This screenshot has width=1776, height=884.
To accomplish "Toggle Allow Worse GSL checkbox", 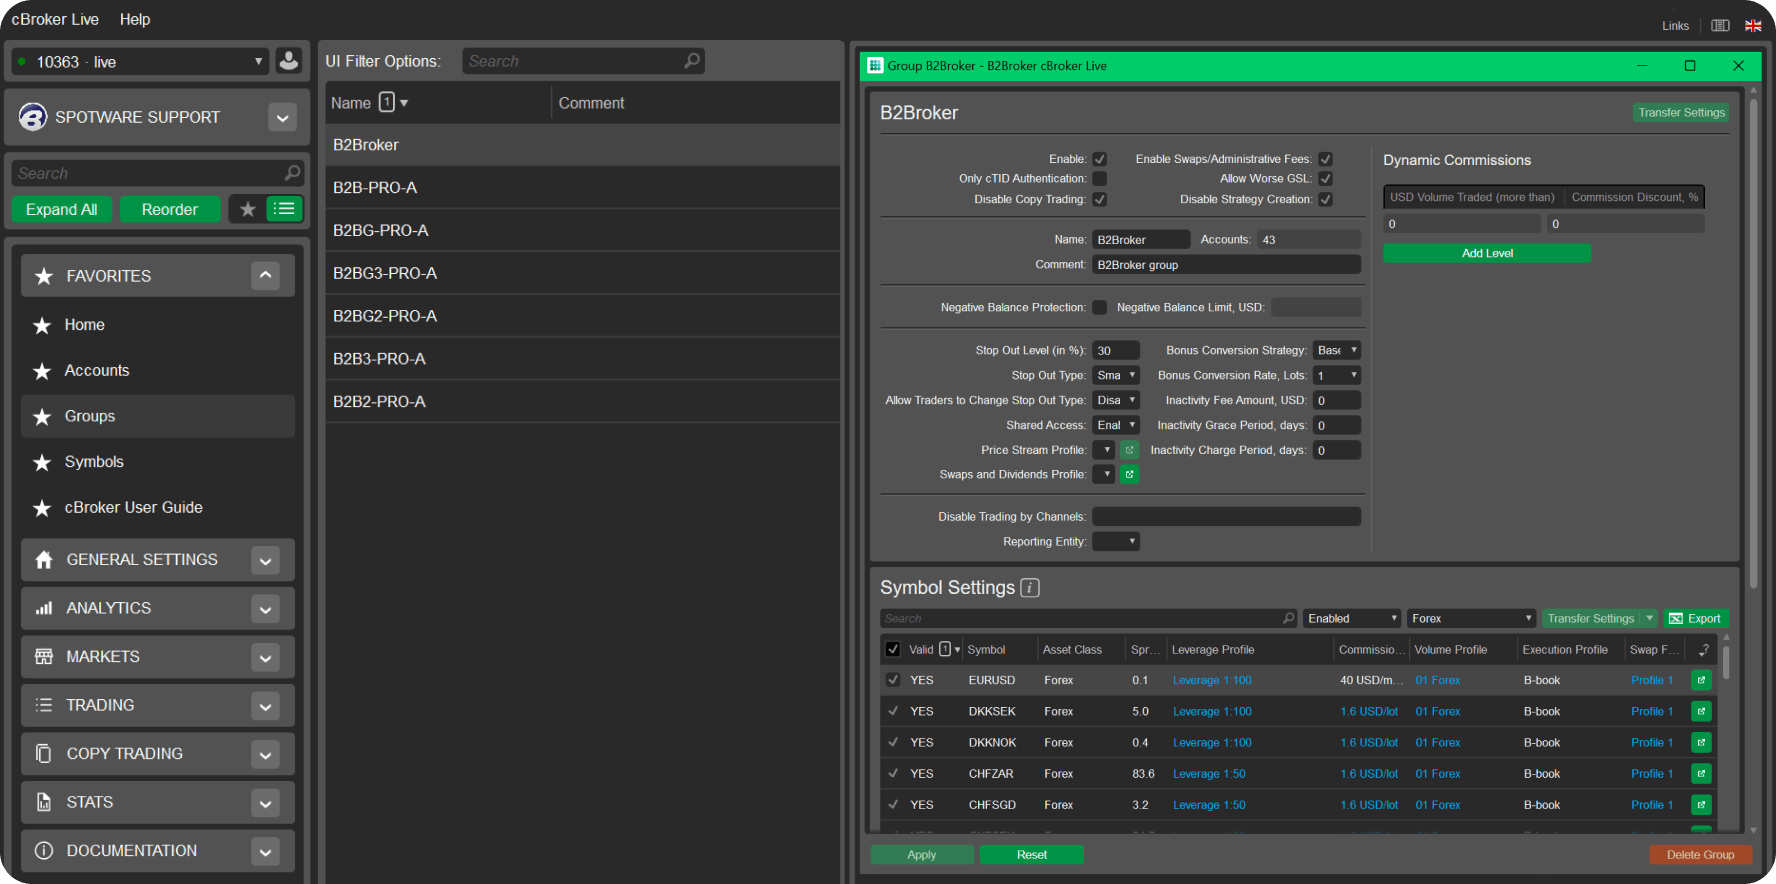I will pos(1325,178).
